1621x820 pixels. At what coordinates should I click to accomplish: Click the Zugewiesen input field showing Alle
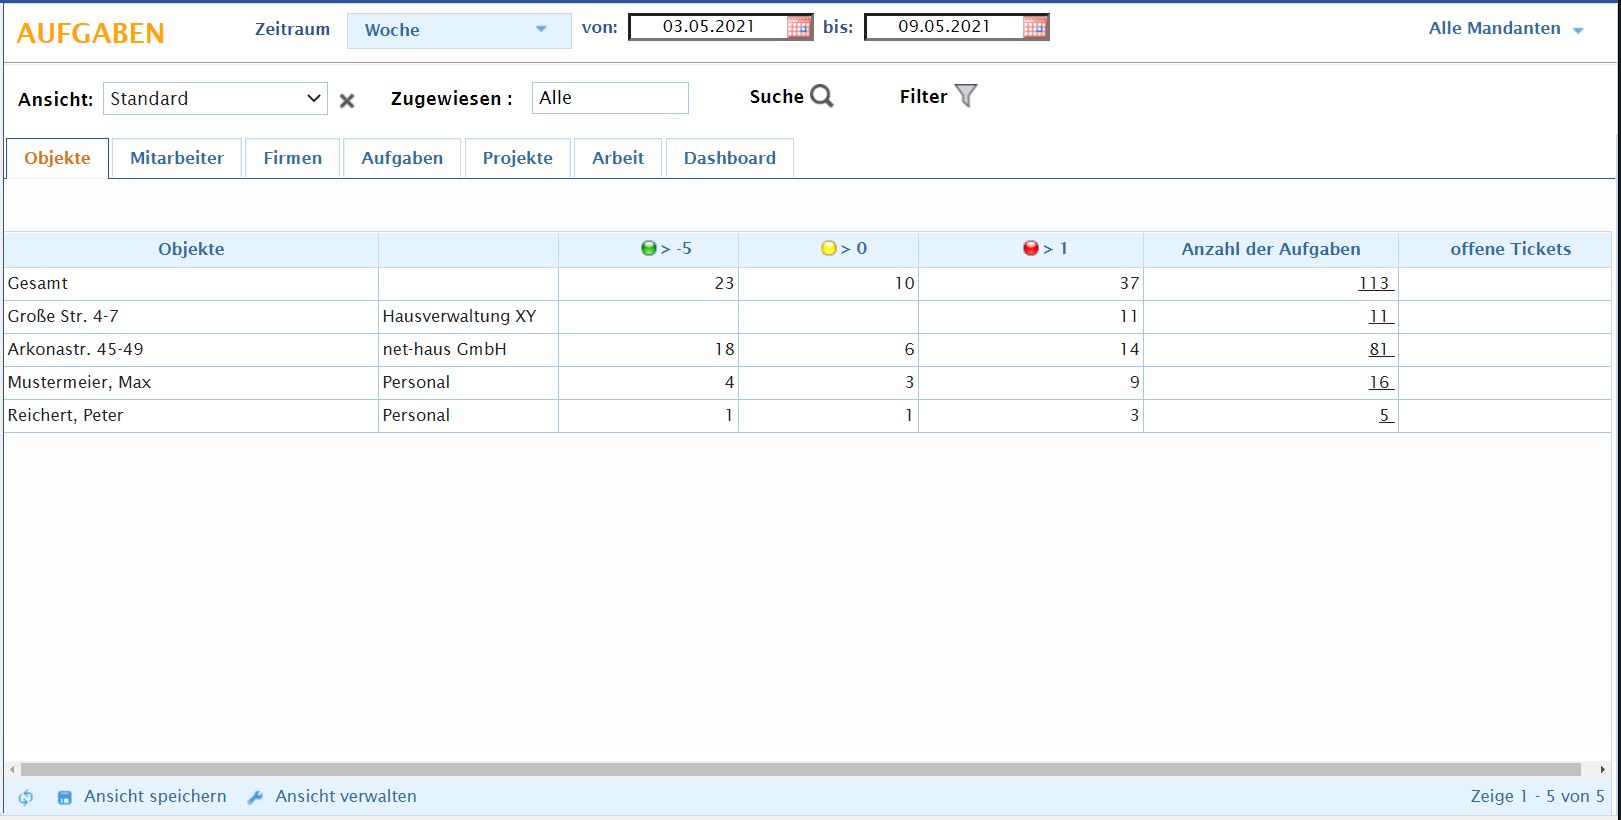[610, 98]
